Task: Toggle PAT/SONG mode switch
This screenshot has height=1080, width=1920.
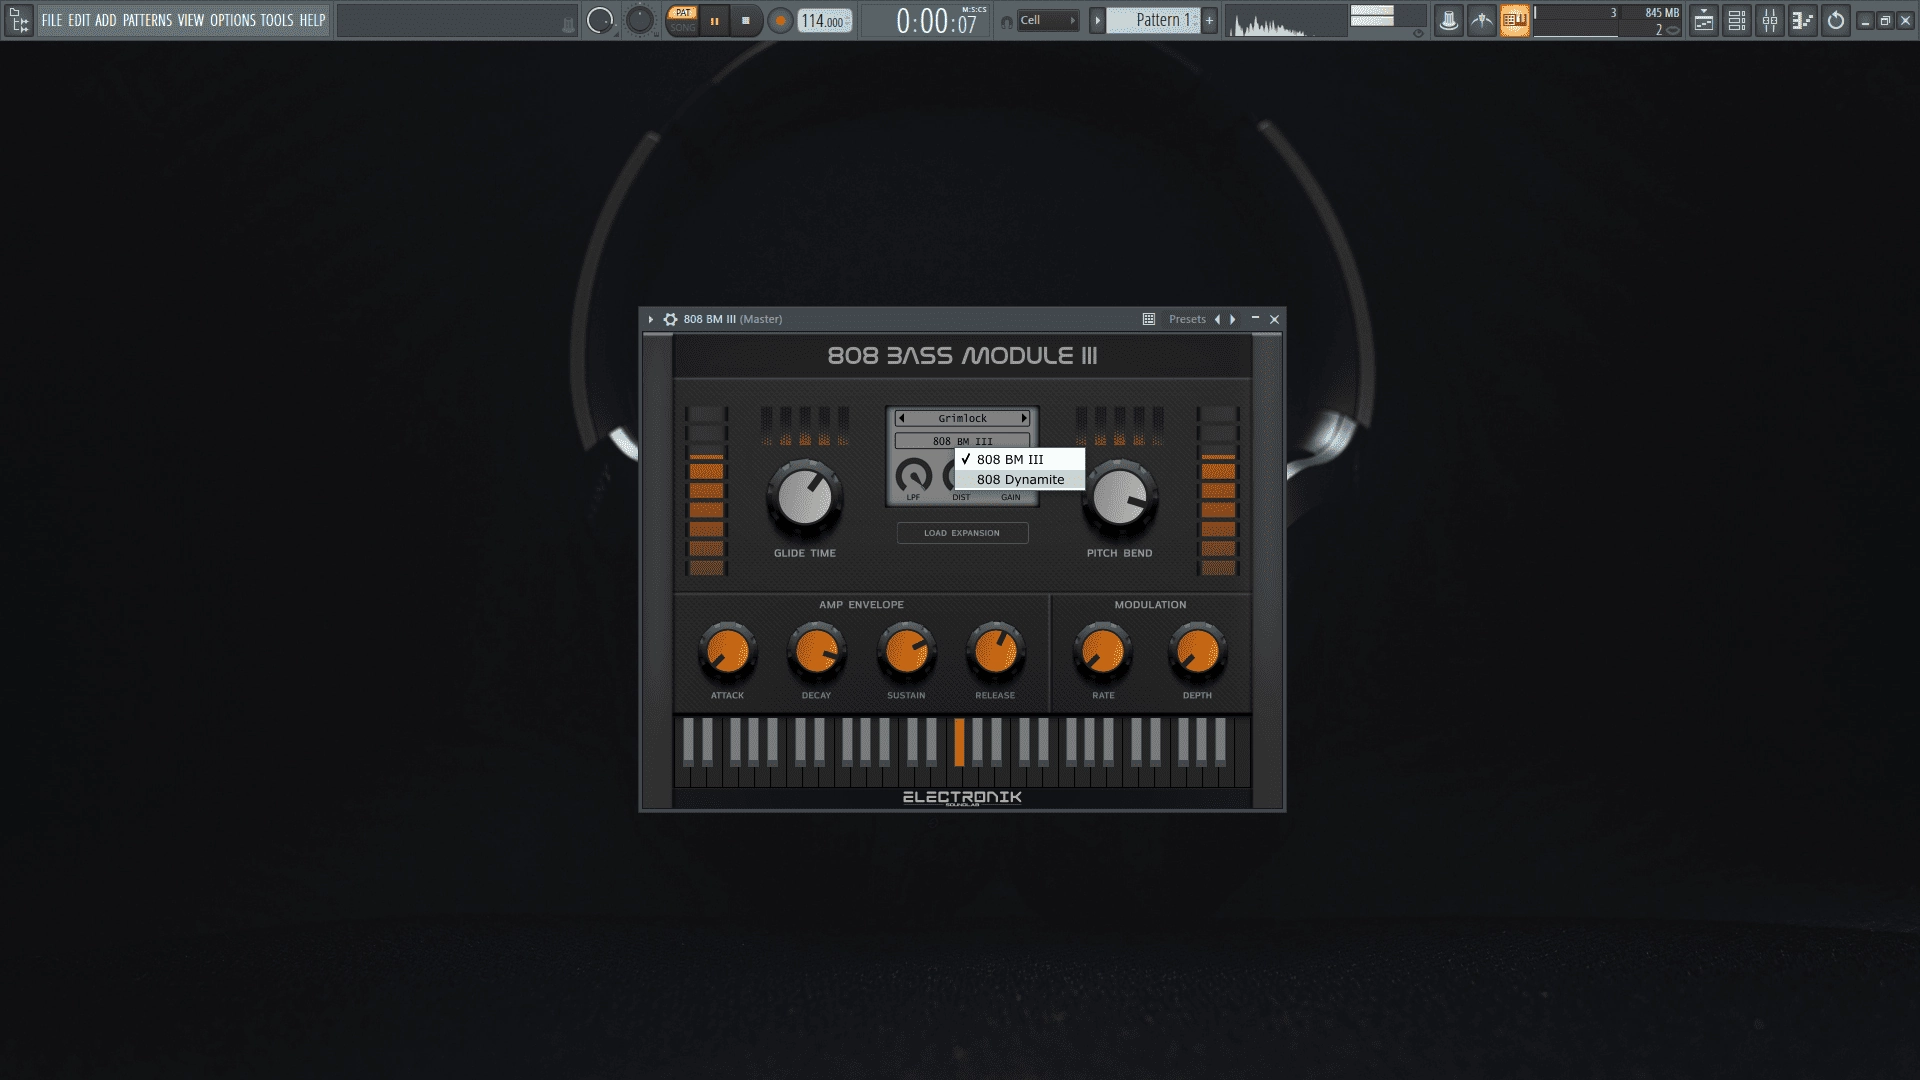Action: coord(683,20)
